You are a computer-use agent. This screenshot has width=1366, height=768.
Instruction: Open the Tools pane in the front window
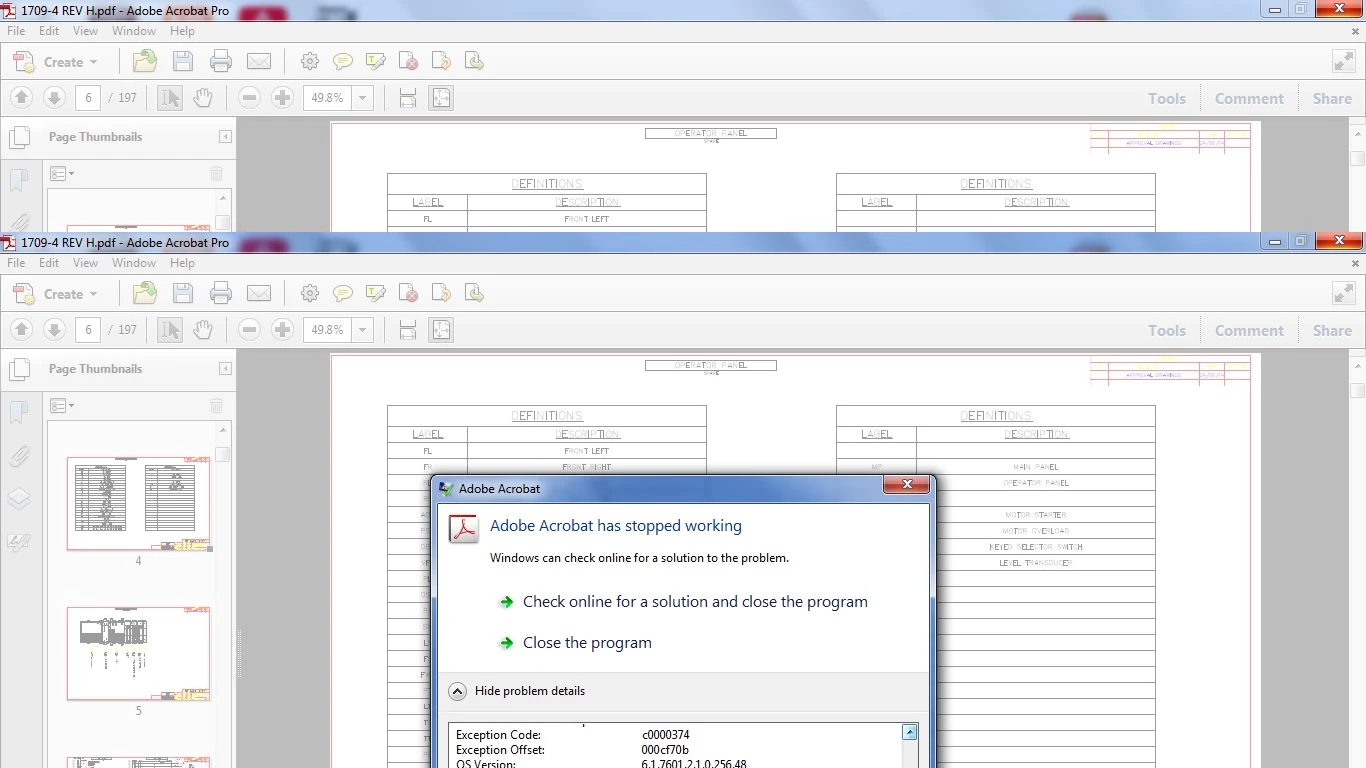click(x=1167, y=330)
